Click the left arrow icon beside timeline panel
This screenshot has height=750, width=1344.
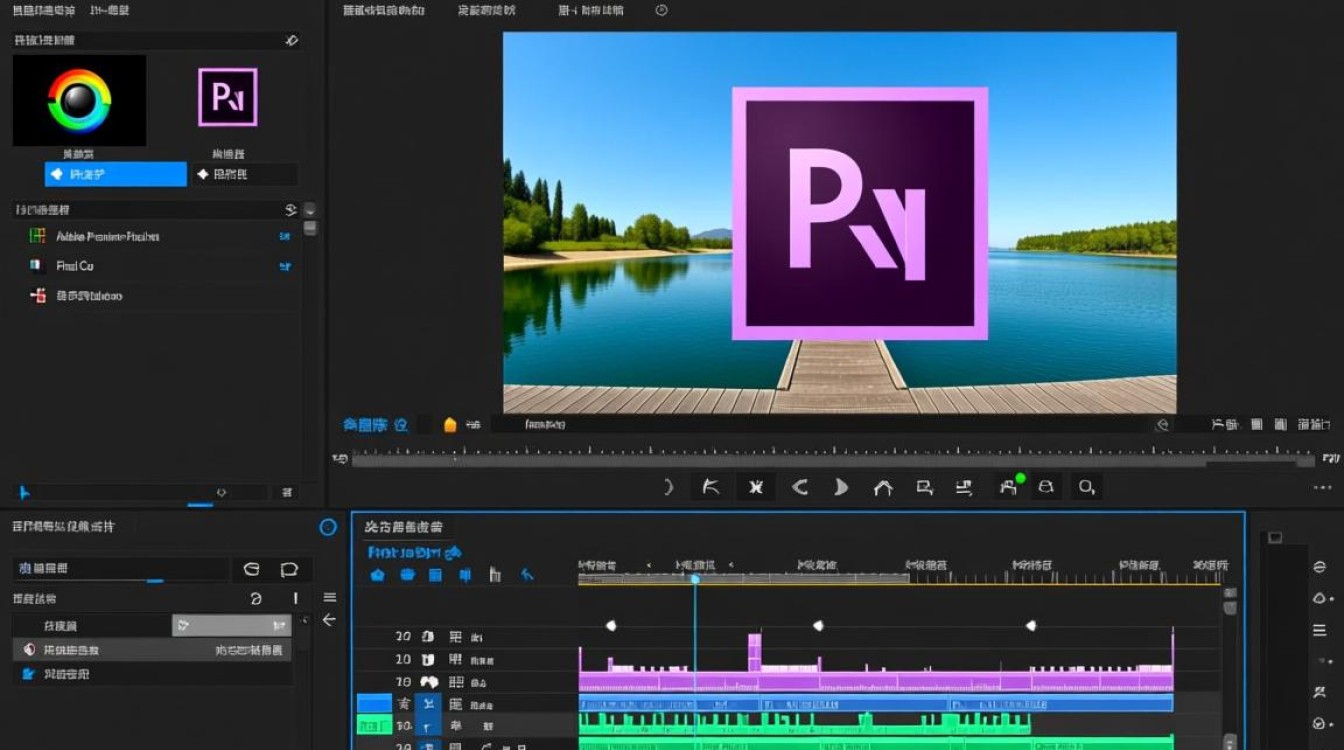329,620
